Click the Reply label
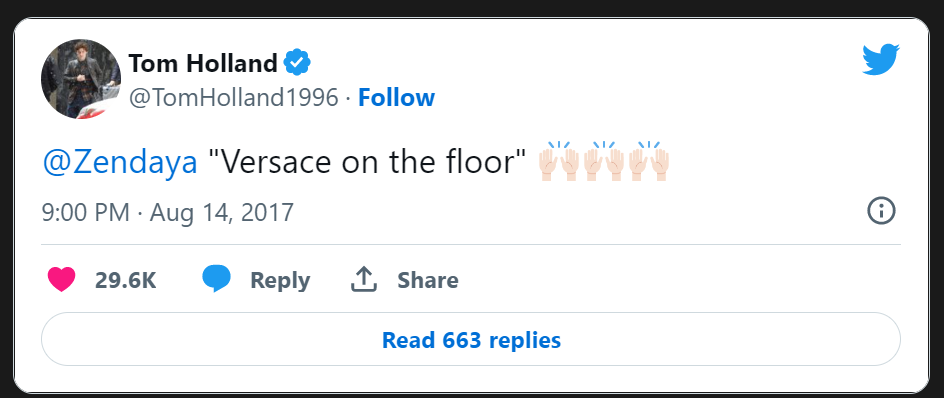The height and width of the screenshot is (398, 944). click(280, 280)
